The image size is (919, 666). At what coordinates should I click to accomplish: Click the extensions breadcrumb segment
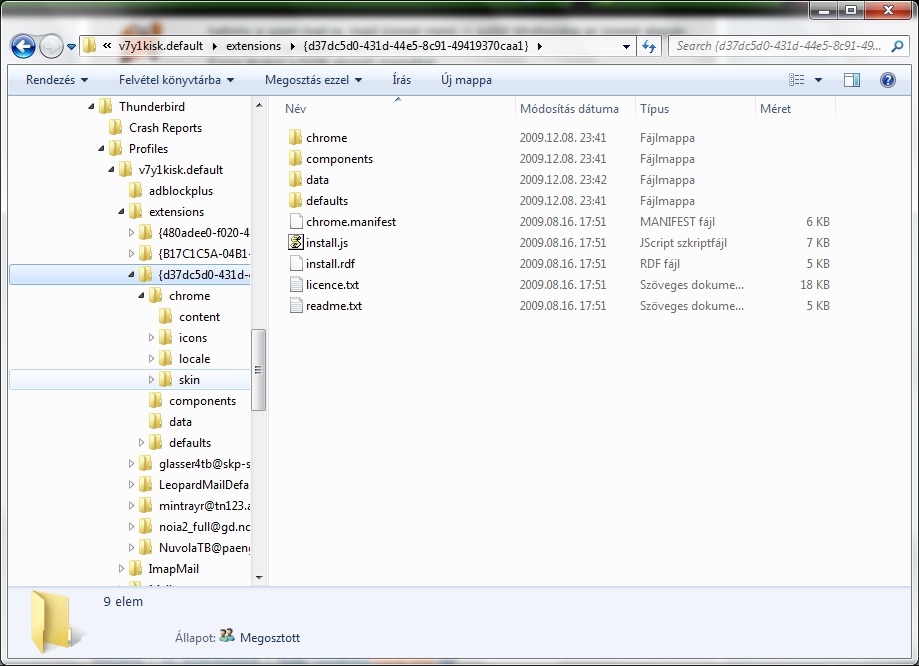[253, 46]
